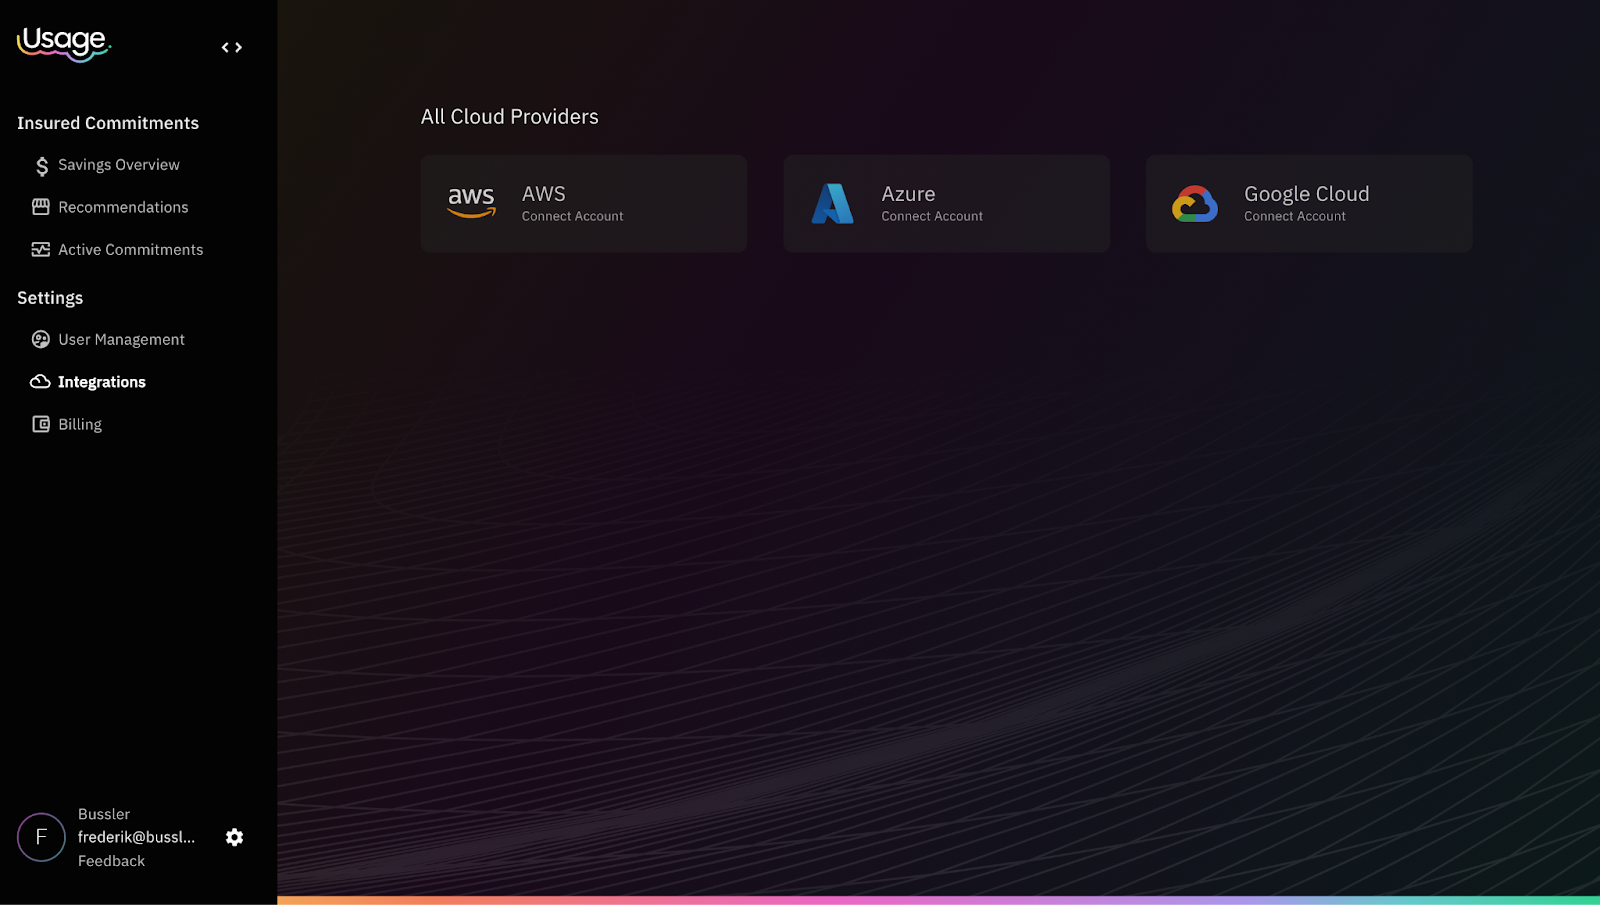Click Connect Account under AWS

572,216
